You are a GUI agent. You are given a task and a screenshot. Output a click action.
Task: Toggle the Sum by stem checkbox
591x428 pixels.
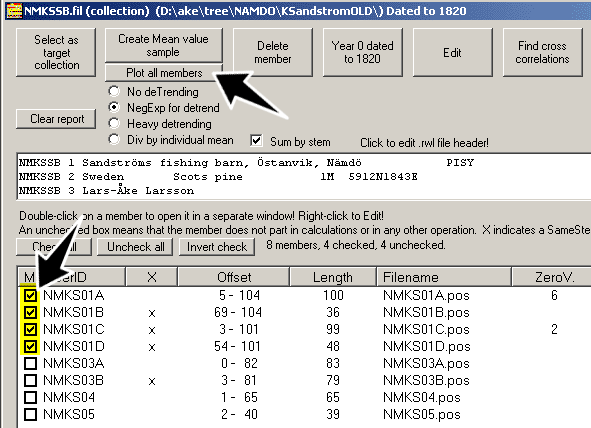tap(256, 141)
